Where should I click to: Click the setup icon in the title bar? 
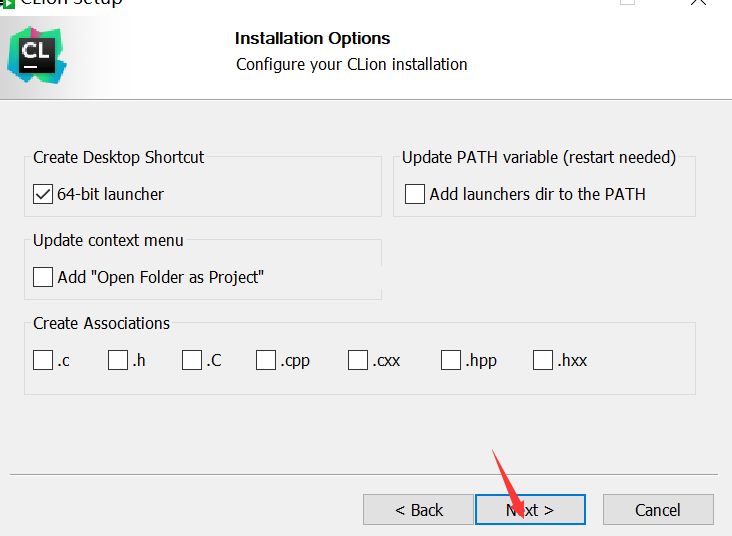[x=8, y=3]
